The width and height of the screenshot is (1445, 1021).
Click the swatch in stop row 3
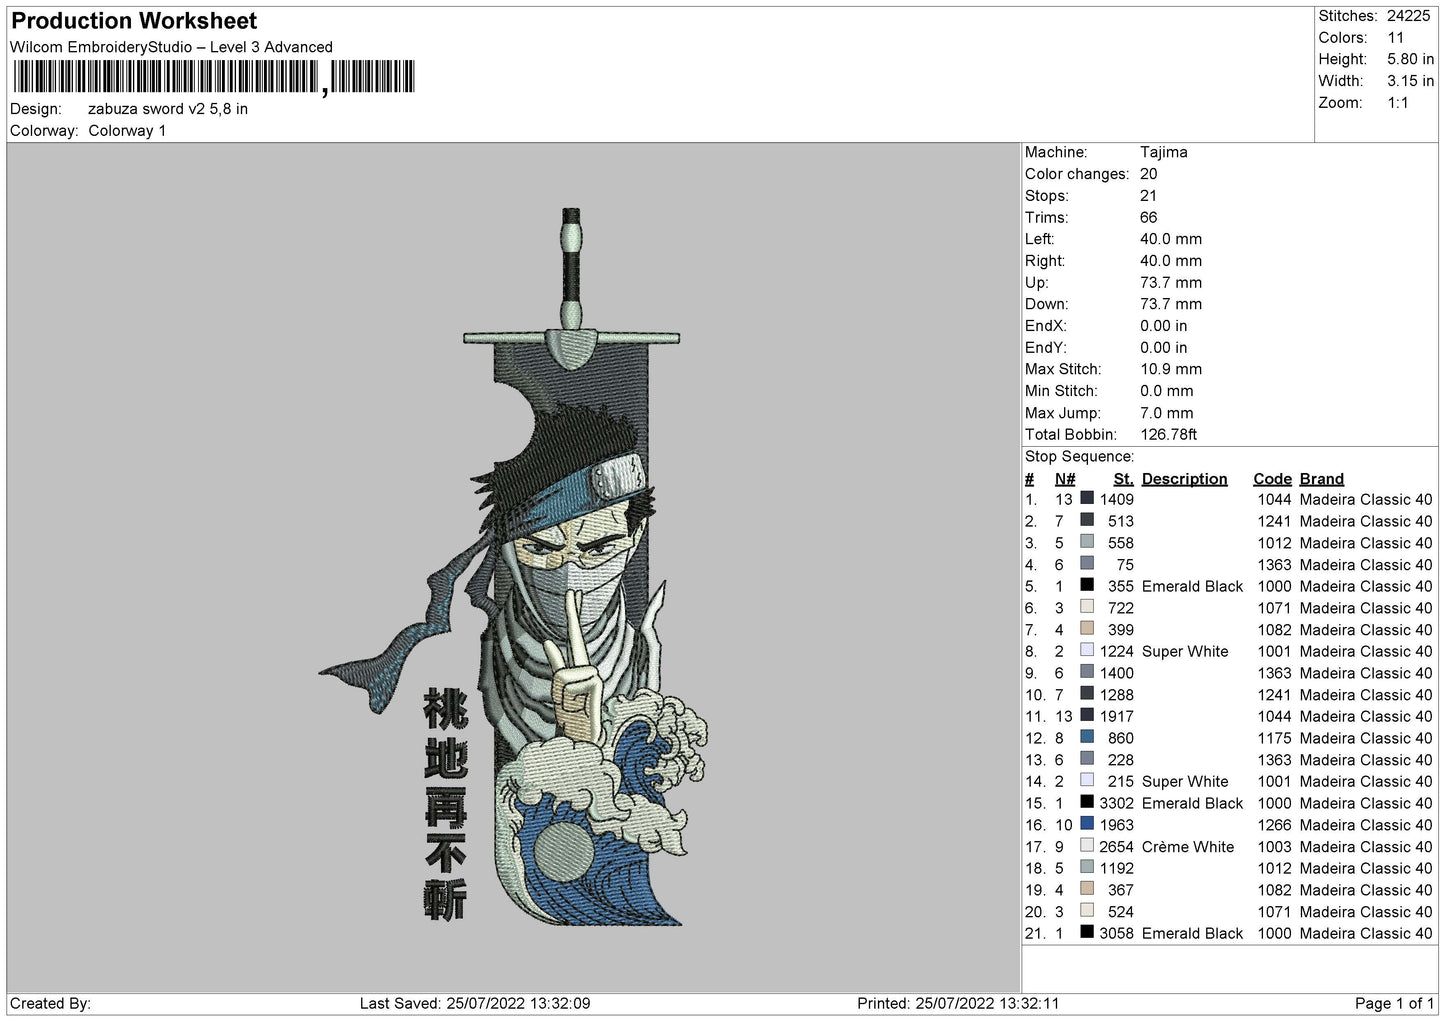pos(1087,543)
